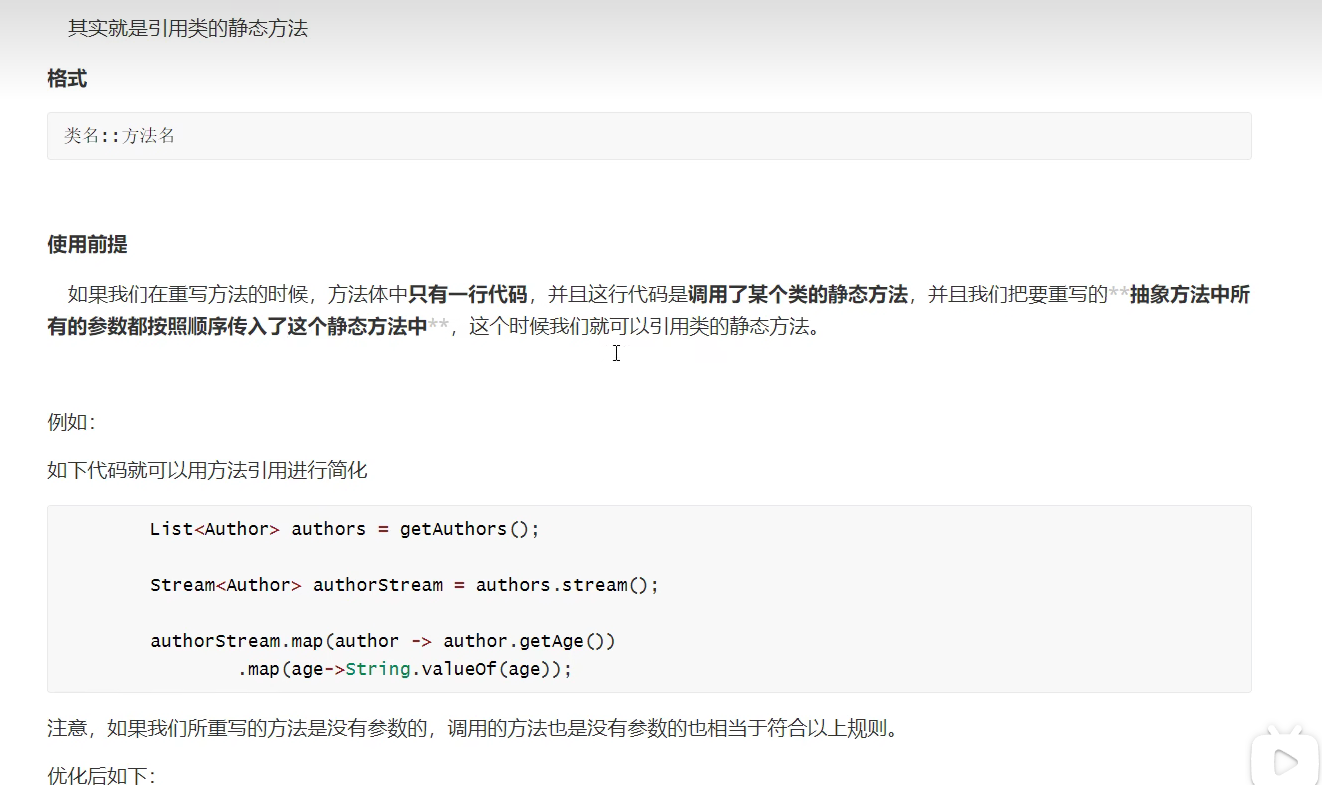Click the bold phrase 调用了某个类的静态方法

click(798, 294)
